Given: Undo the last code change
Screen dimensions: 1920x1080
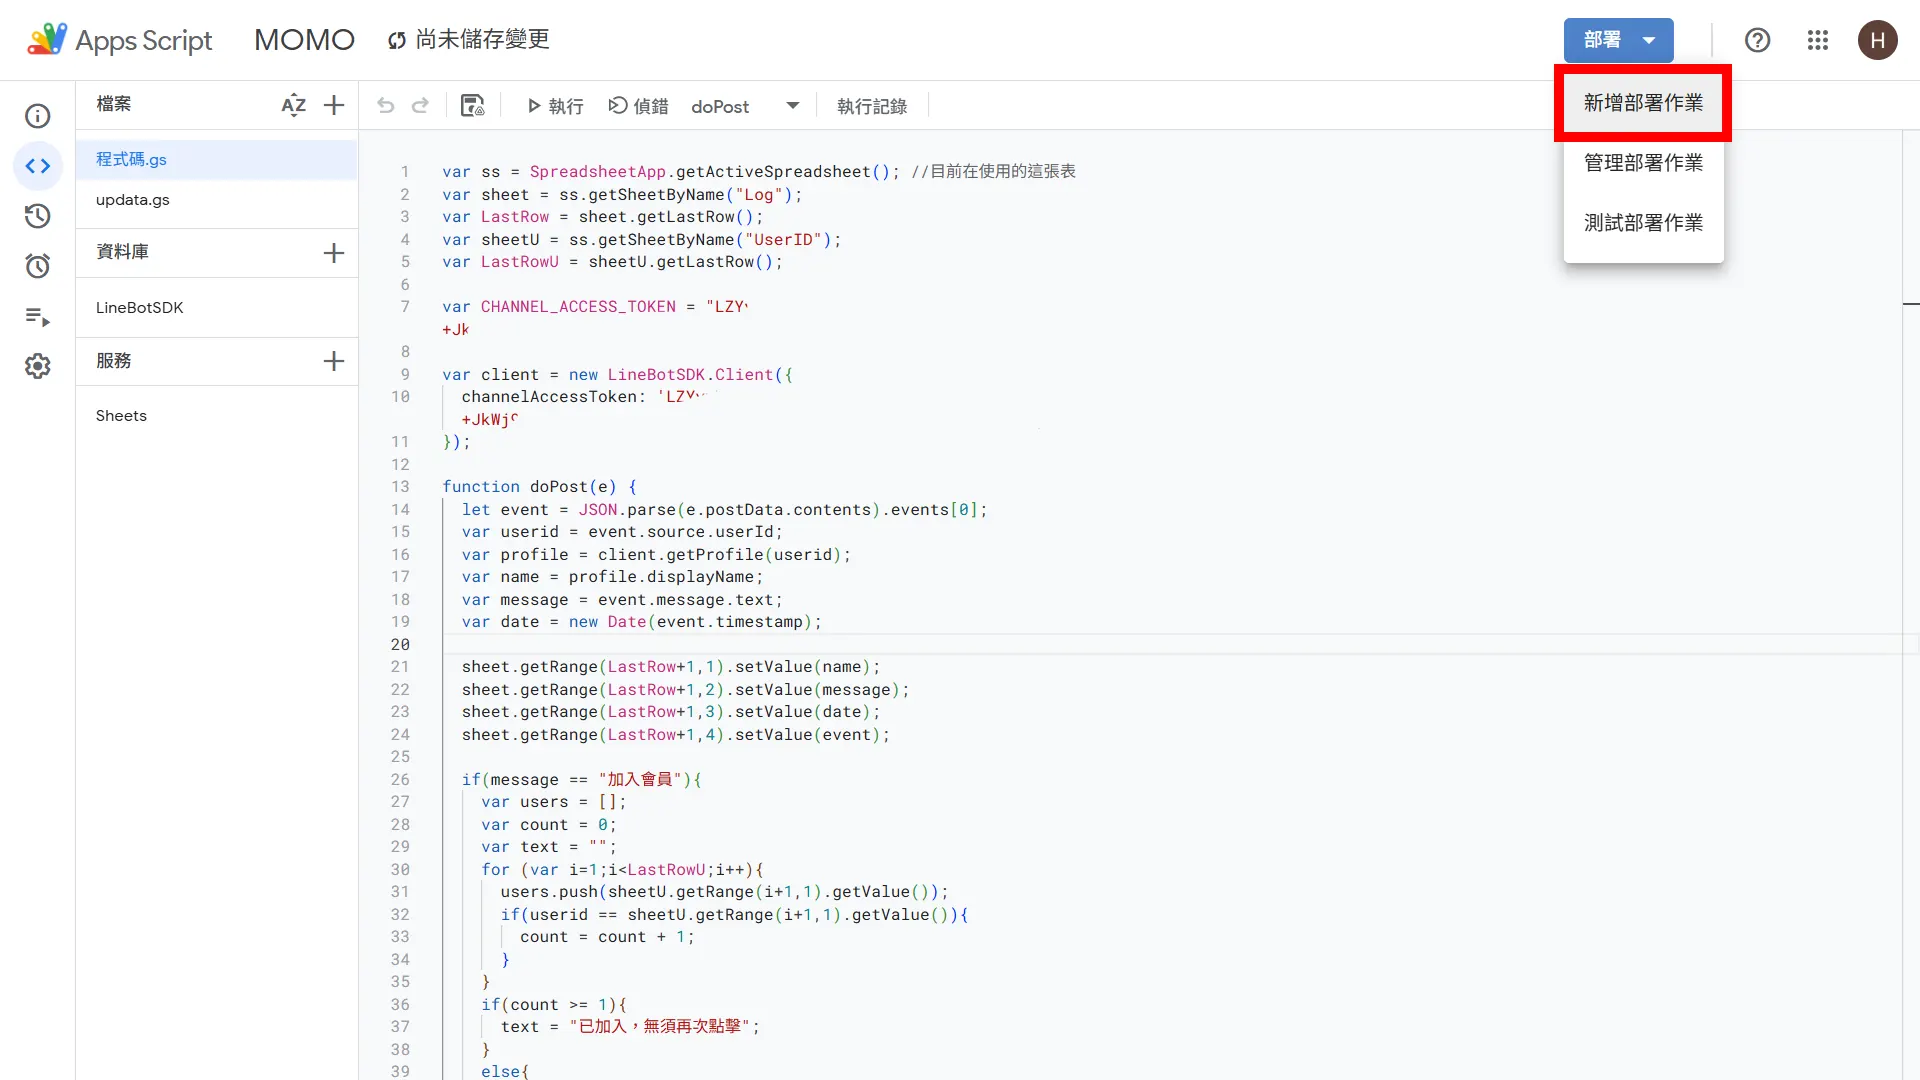Looking at the screenshot, I should [x=386, y=105].
